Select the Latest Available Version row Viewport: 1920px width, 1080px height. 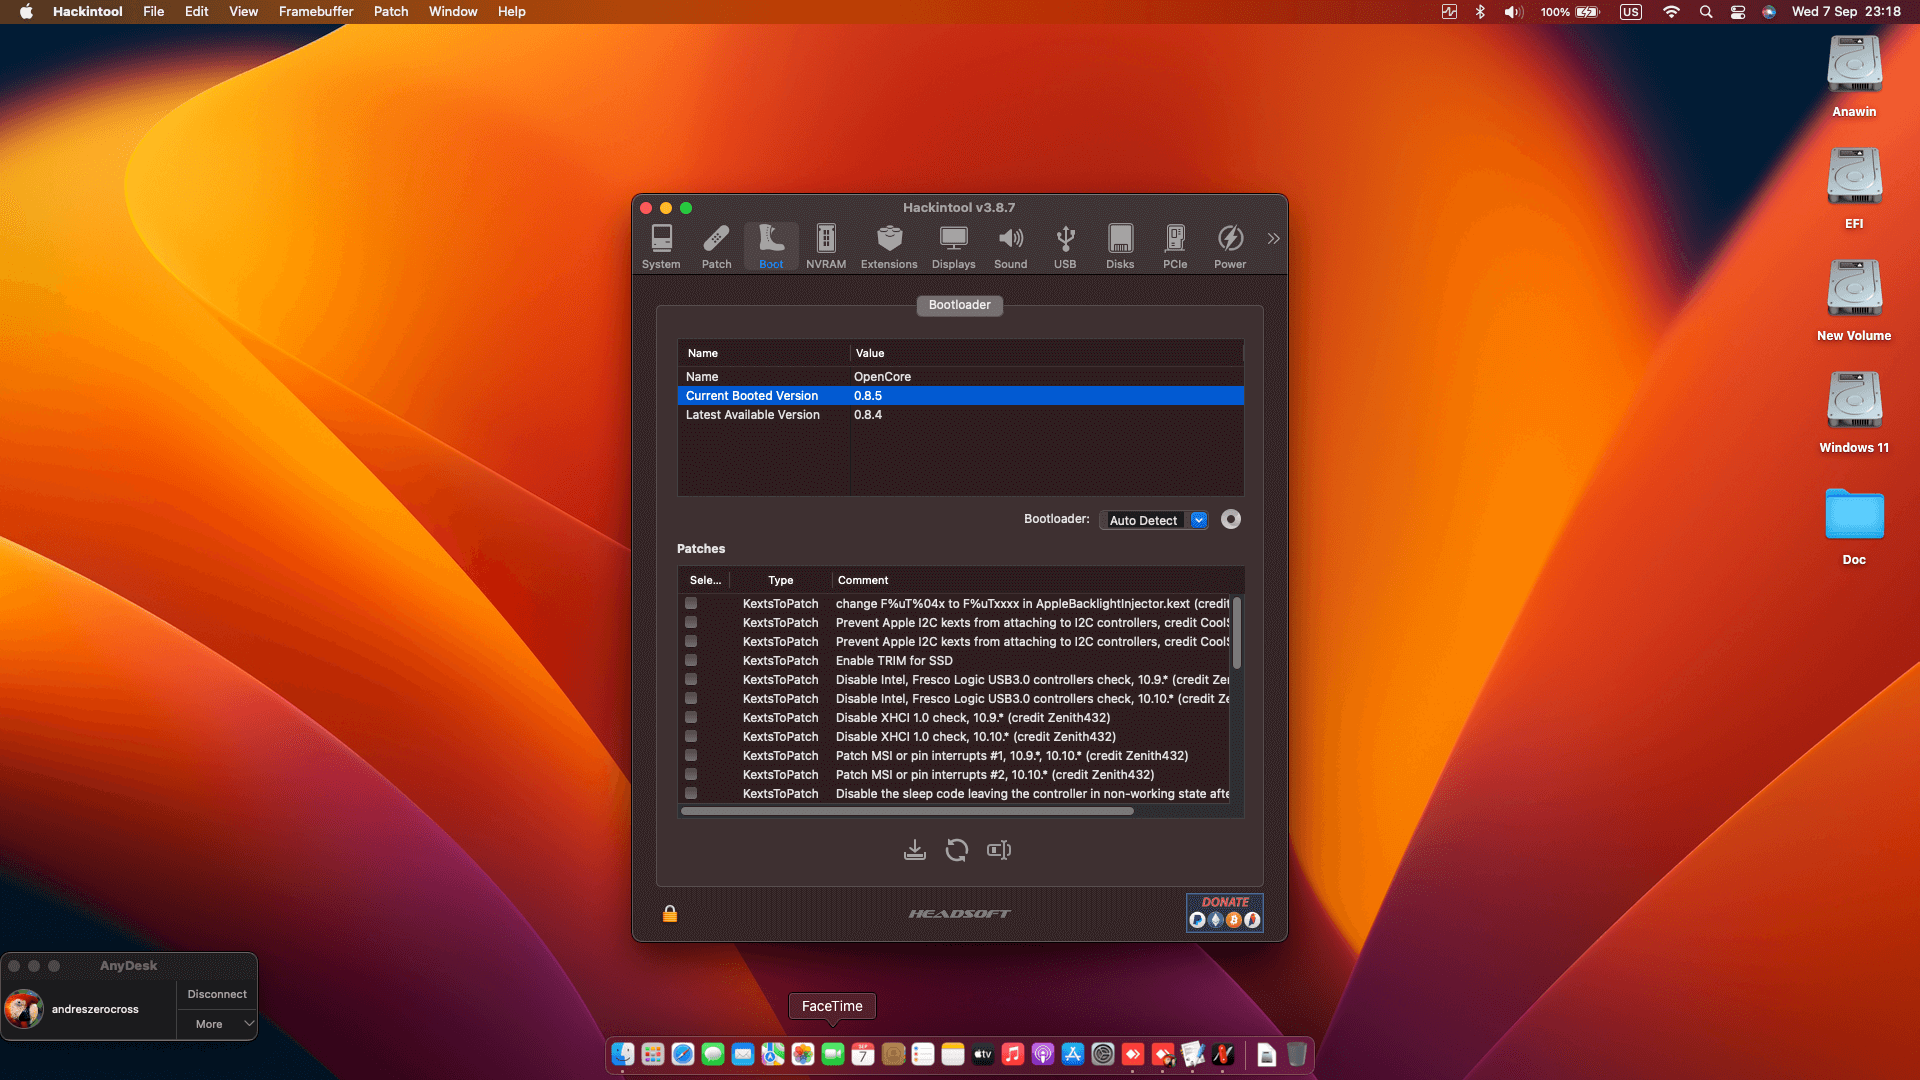(960, 415)
